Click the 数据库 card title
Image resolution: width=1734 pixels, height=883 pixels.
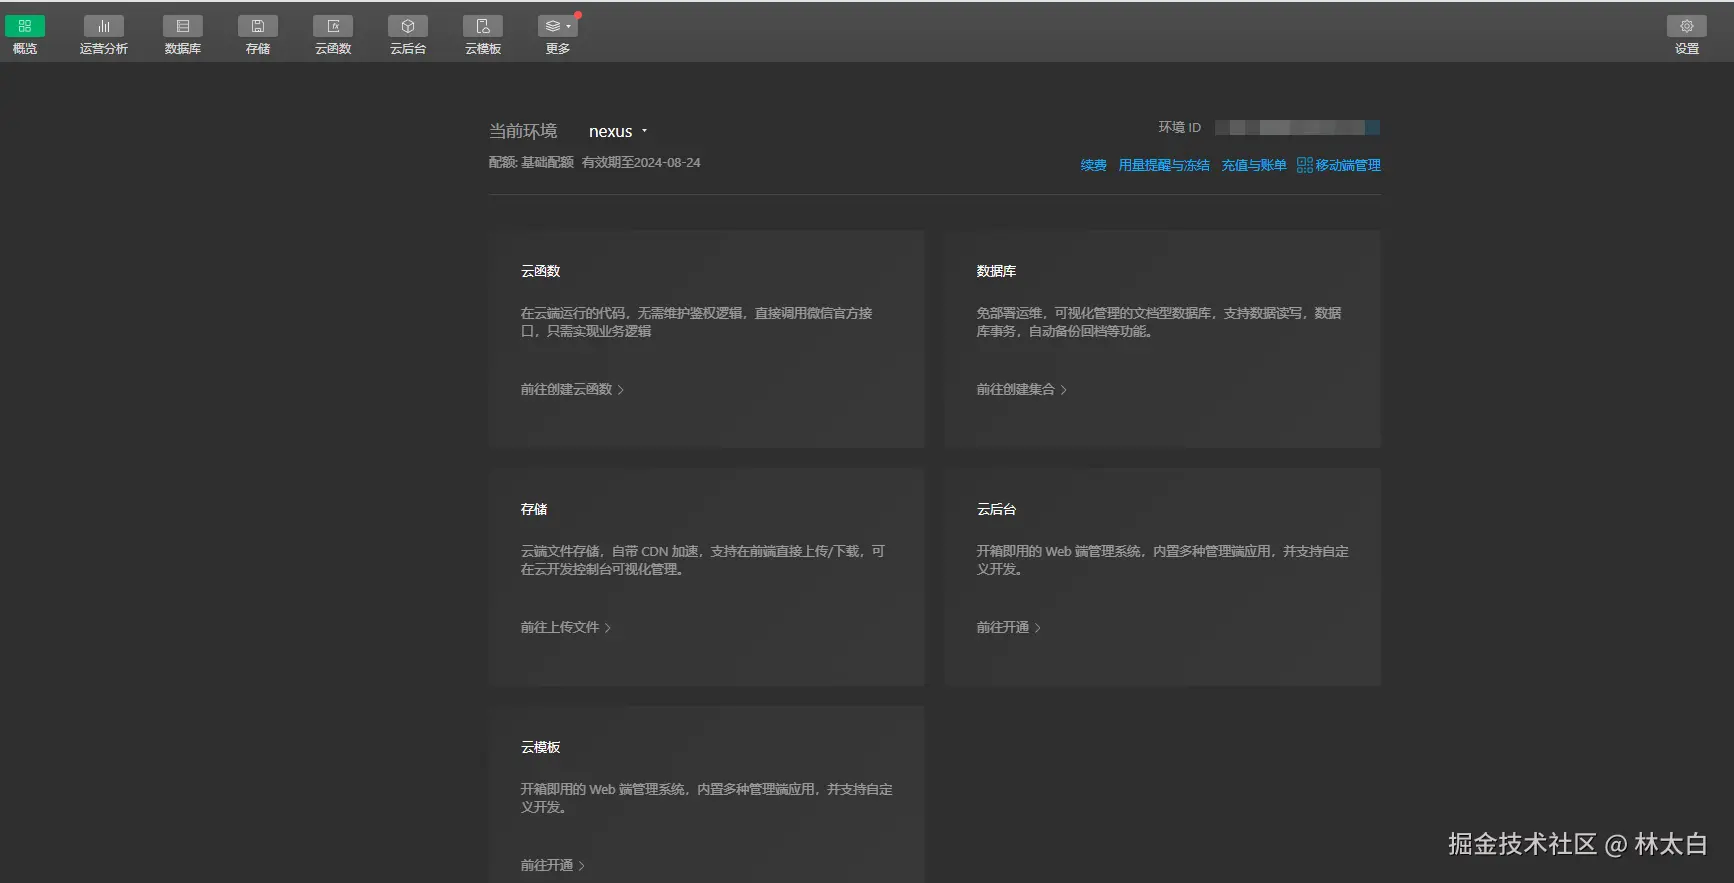[996, 271]
